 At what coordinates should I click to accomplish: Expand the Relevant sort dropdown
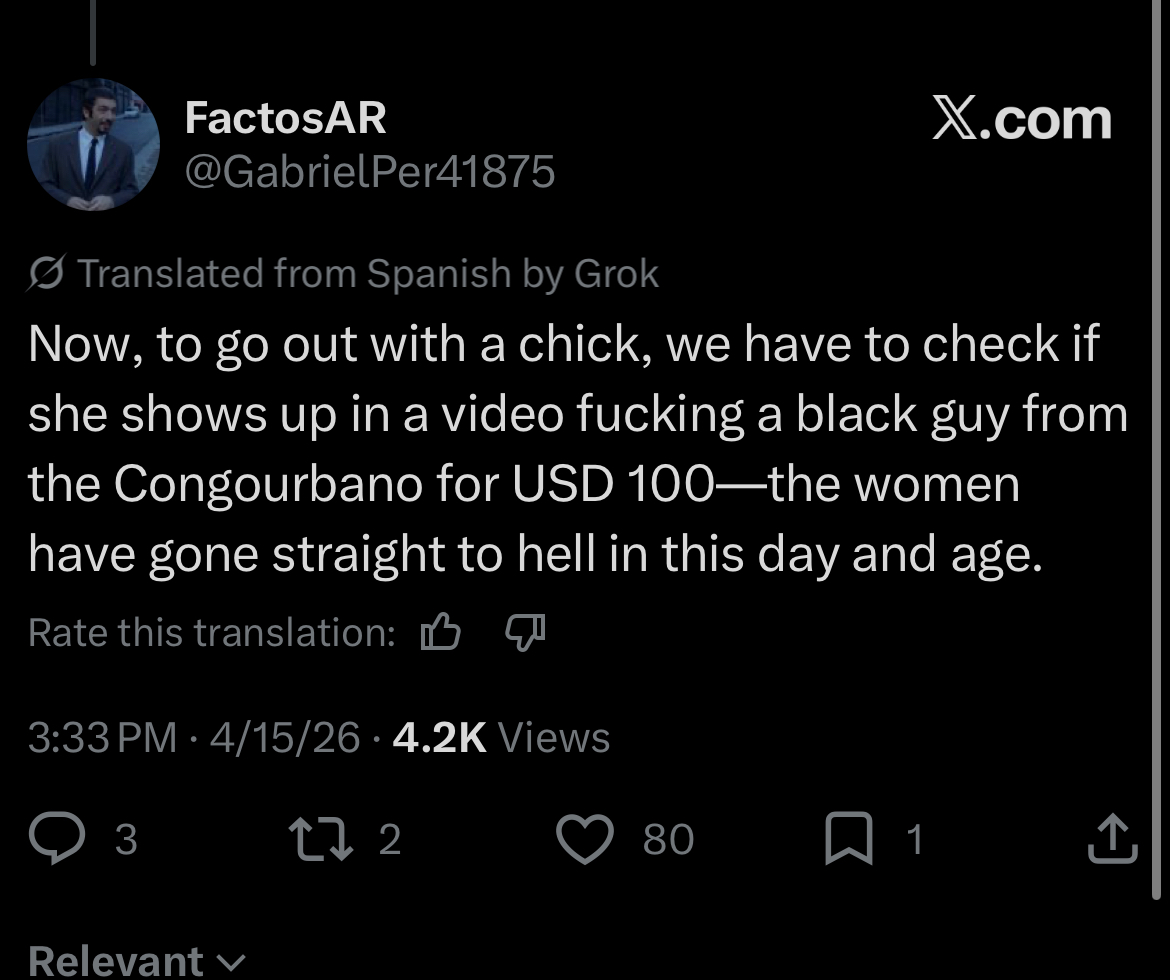point(137,961)
